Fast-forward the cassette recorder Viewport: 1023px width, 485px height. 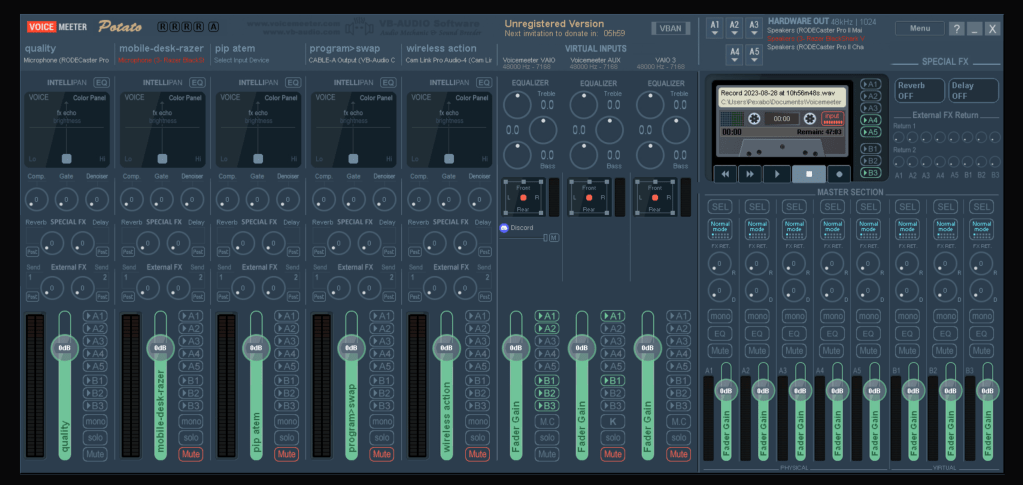tap(750, 174)
